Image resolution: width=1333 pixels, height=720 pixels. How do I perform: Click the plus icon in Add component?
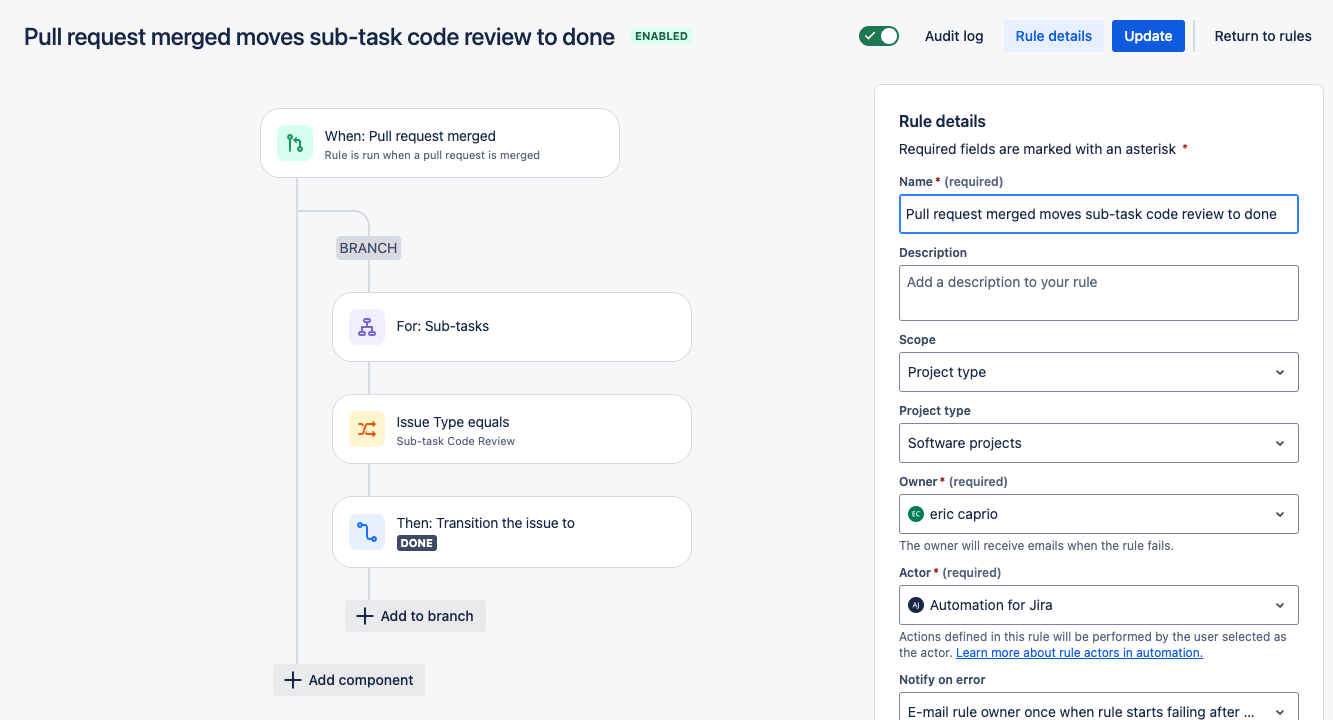click(x=293, y=680)
